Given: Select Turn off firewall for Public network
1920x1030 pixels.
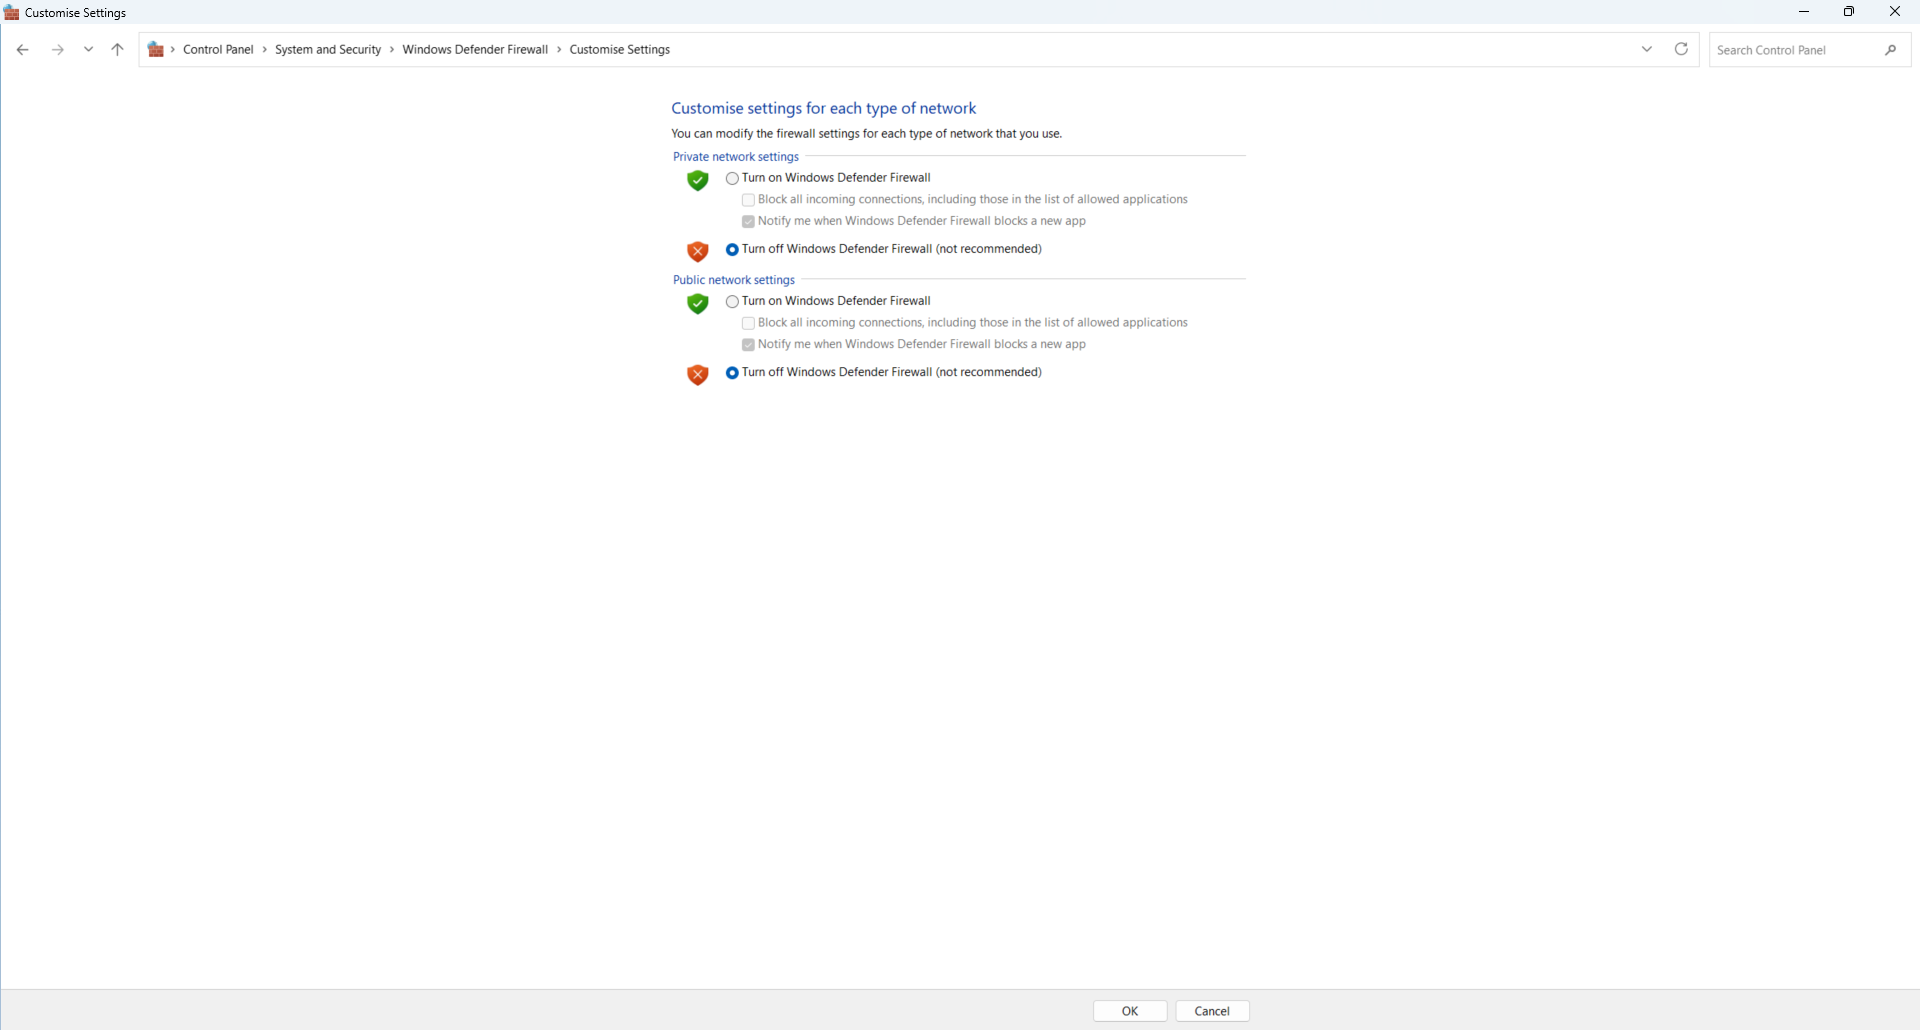Looking at the screenshot, I should pyautogui.click(x=732, y=373).
